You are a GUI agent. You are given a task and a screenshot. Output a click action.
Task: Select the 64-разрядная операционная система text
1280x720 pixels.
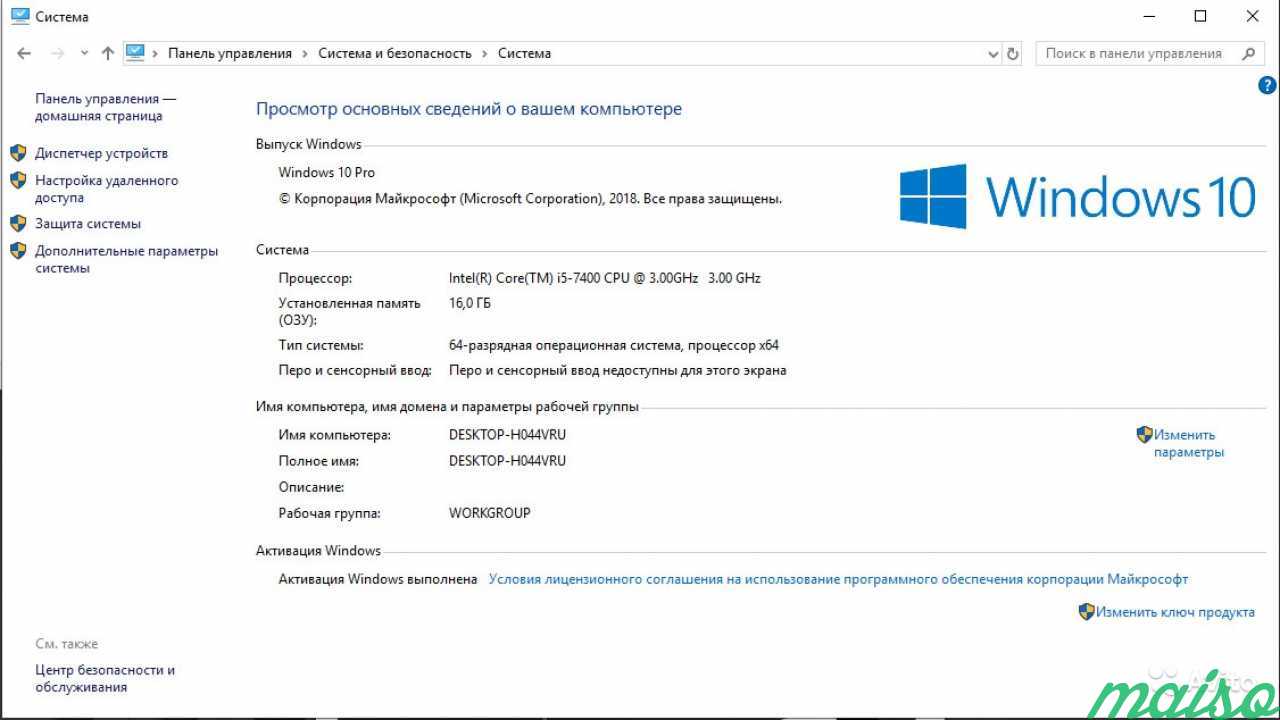(x=614, y=345)
